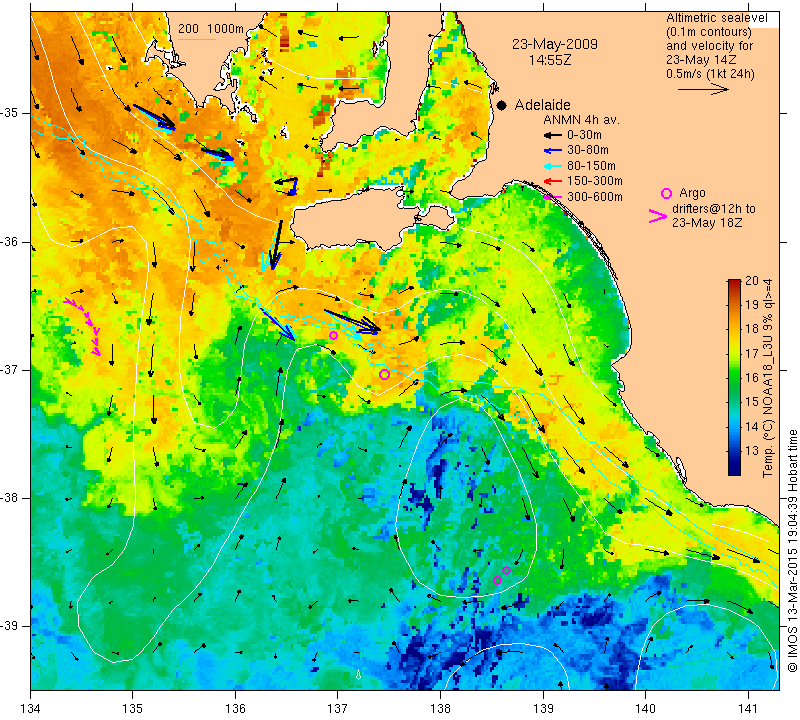This screenshot has width=800, height=720.
Task: Click the -39 latitude axis label
Action: pyautogui.click(x=10, y=626)
